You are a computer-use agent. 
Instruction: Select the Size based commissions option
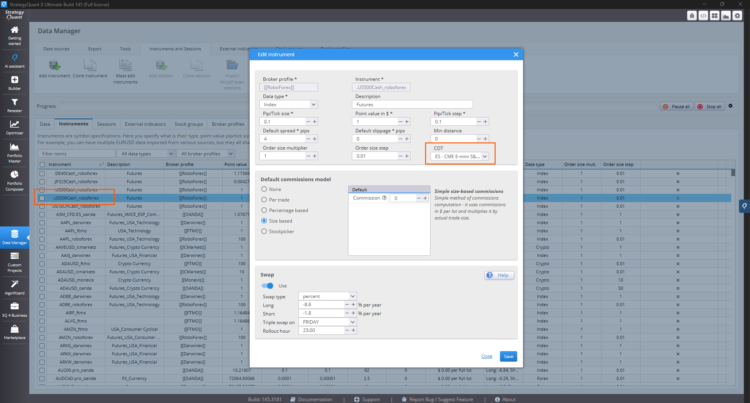(x=264, y=221)
